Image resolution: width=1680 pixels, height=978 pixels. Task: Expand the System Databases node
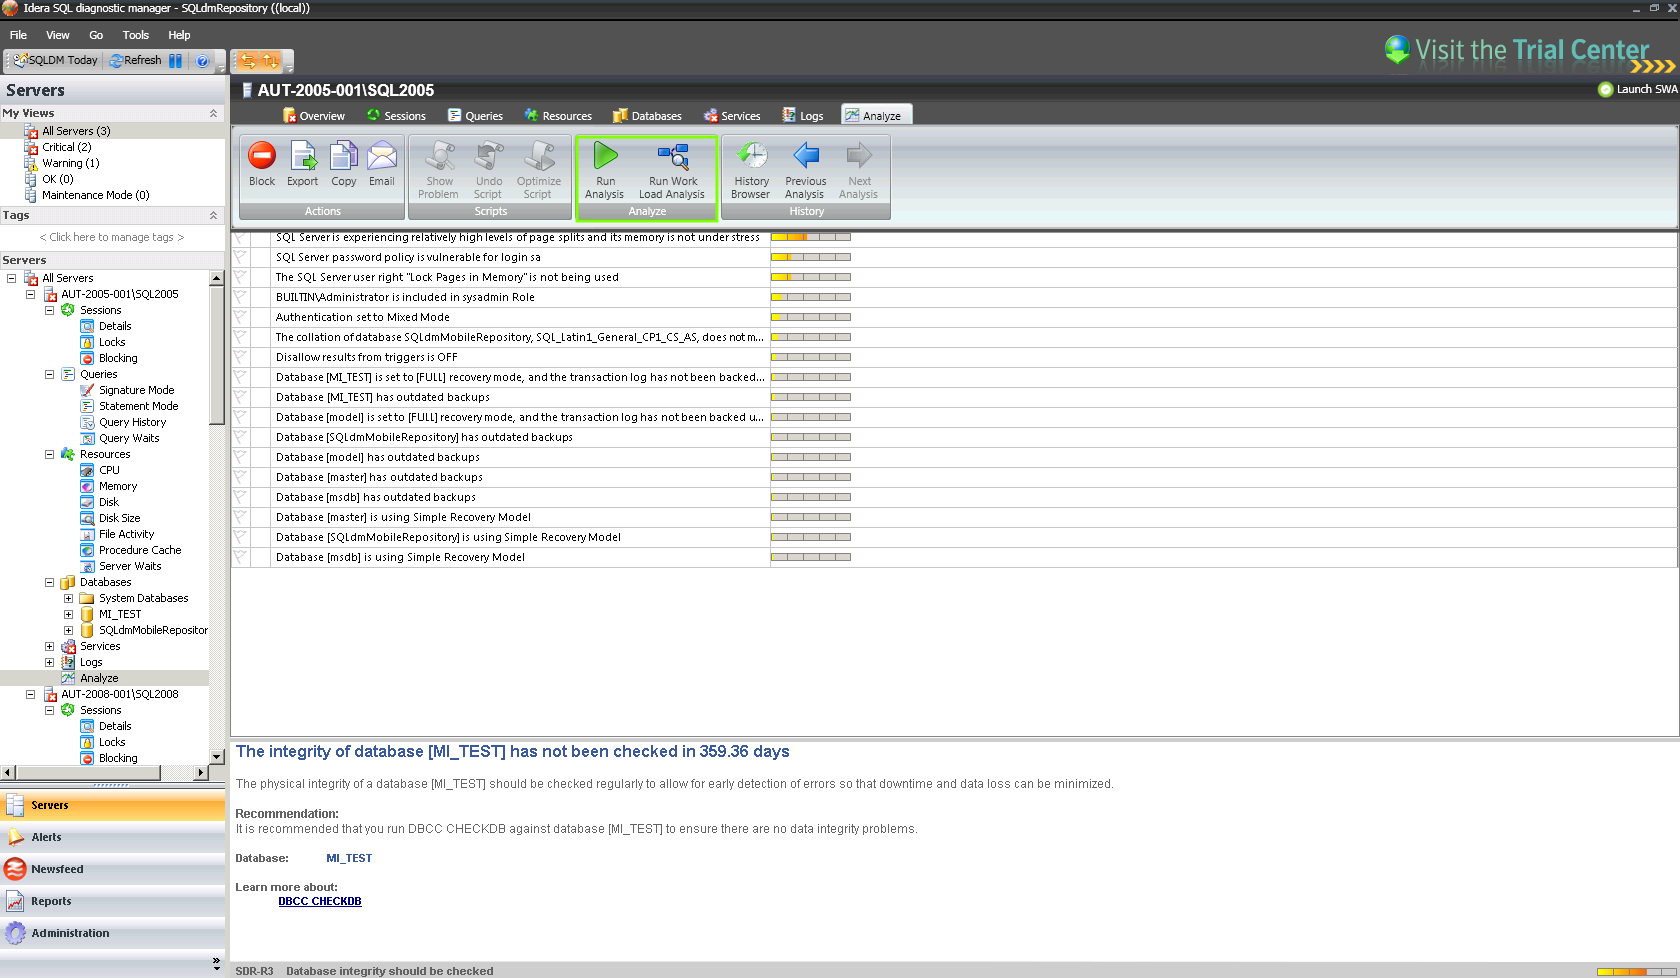(68, 598)
